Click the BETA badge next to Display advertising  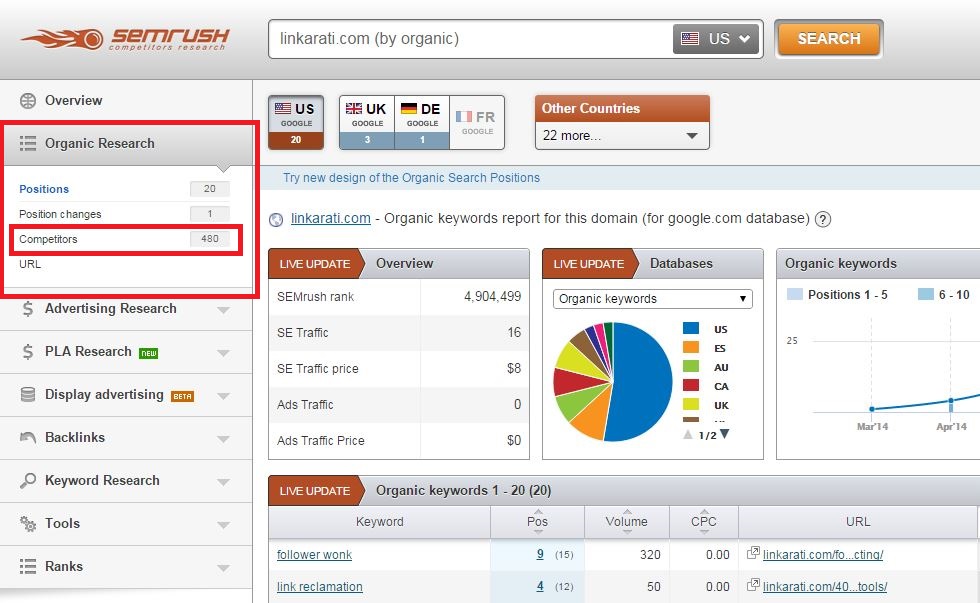point(182,396)
